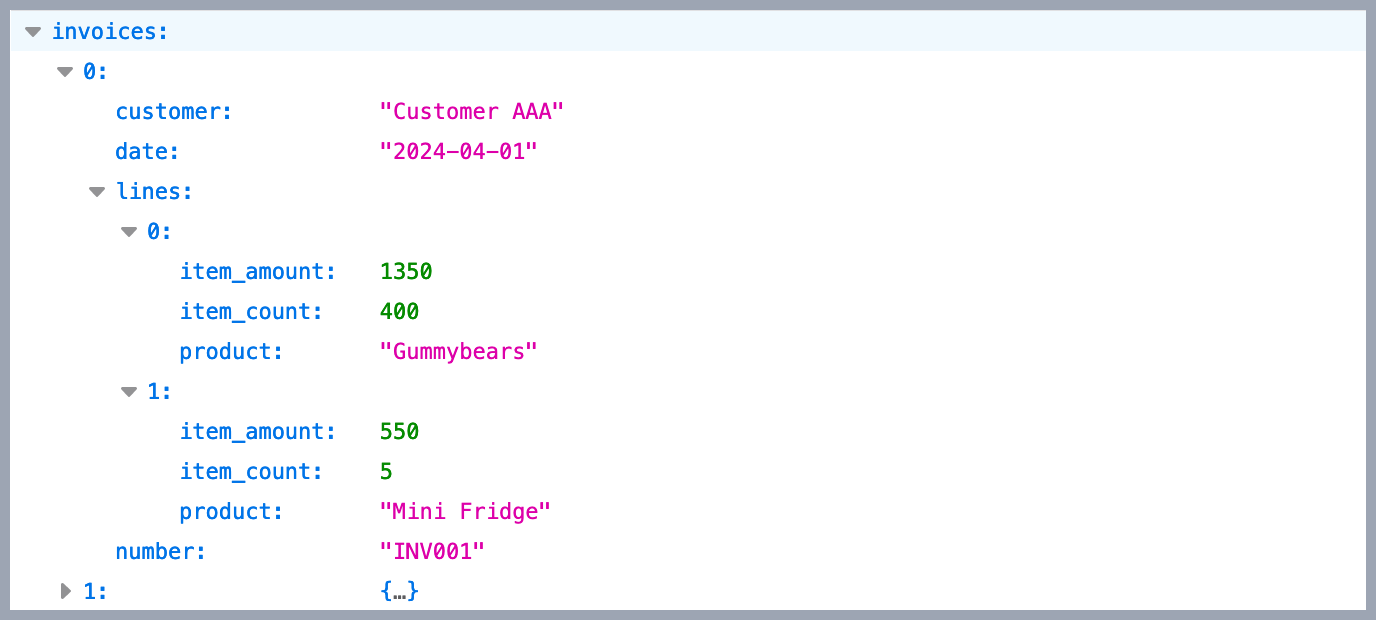
Task: Expand the collapsed invoice 1 arrow
Action: [65, 591]
